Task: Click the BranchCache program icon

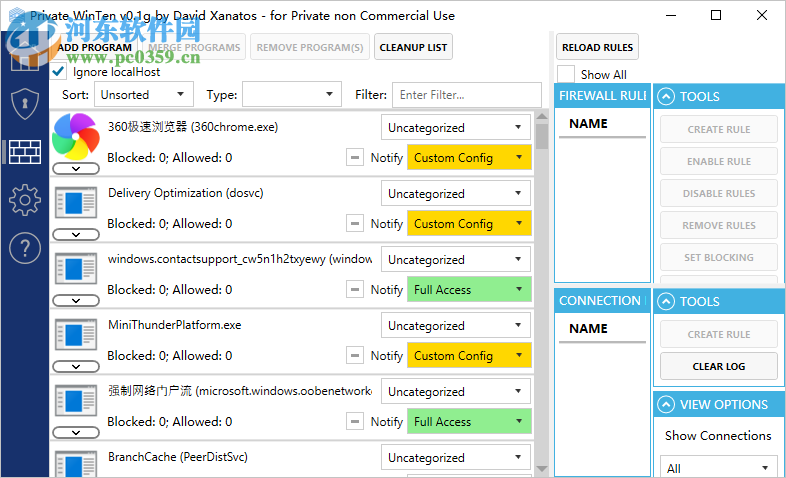Action: click(76, 464)
